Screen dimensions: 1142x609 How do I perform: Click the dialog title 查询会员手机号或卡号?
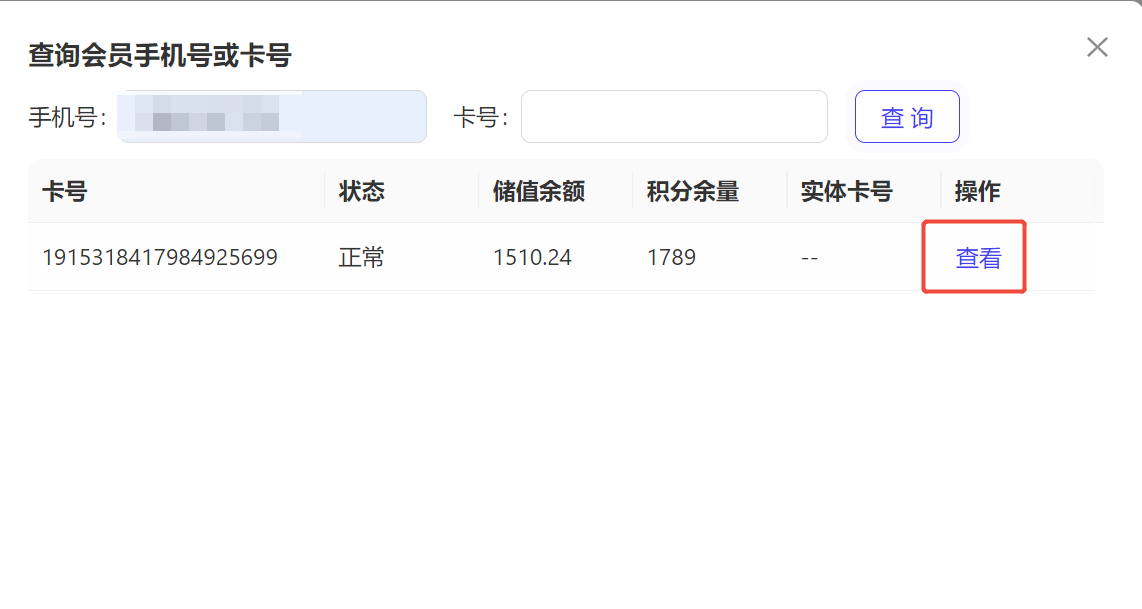tap(159, 55)
